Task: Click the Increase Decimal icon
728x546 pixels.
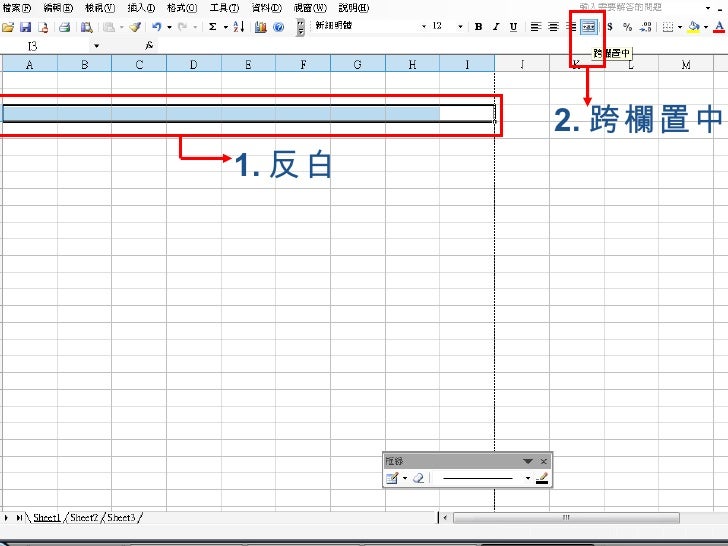Action: (x=645, y=27)
